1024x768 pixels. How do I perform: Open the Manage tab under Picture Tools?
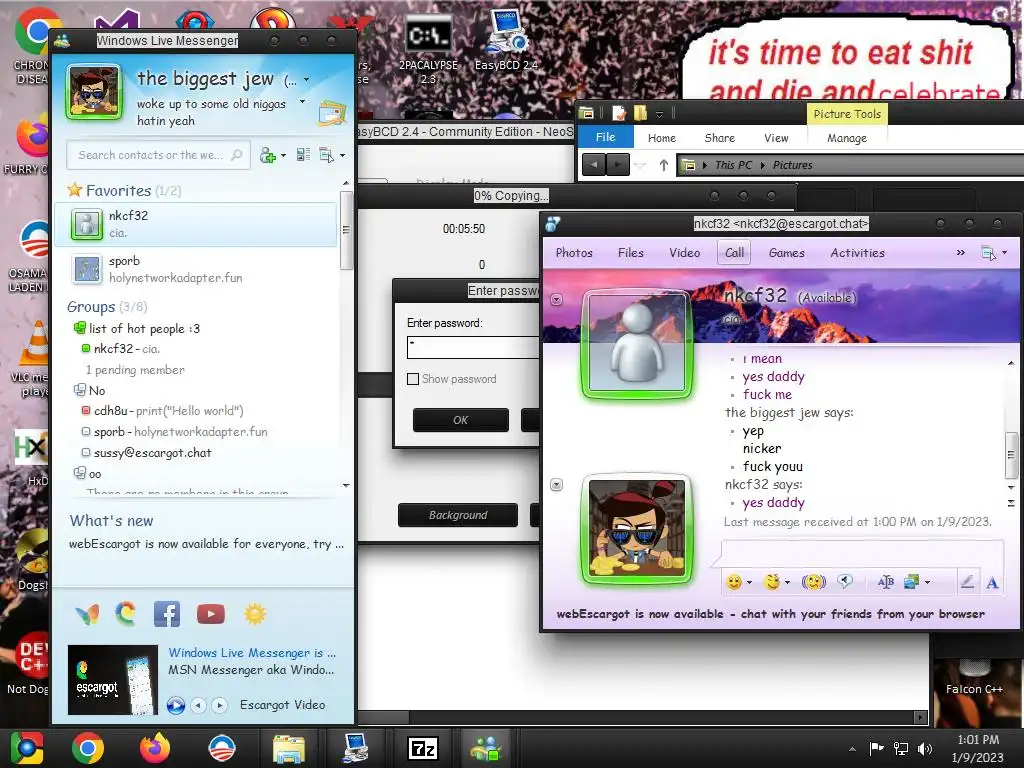pos(847,138)
